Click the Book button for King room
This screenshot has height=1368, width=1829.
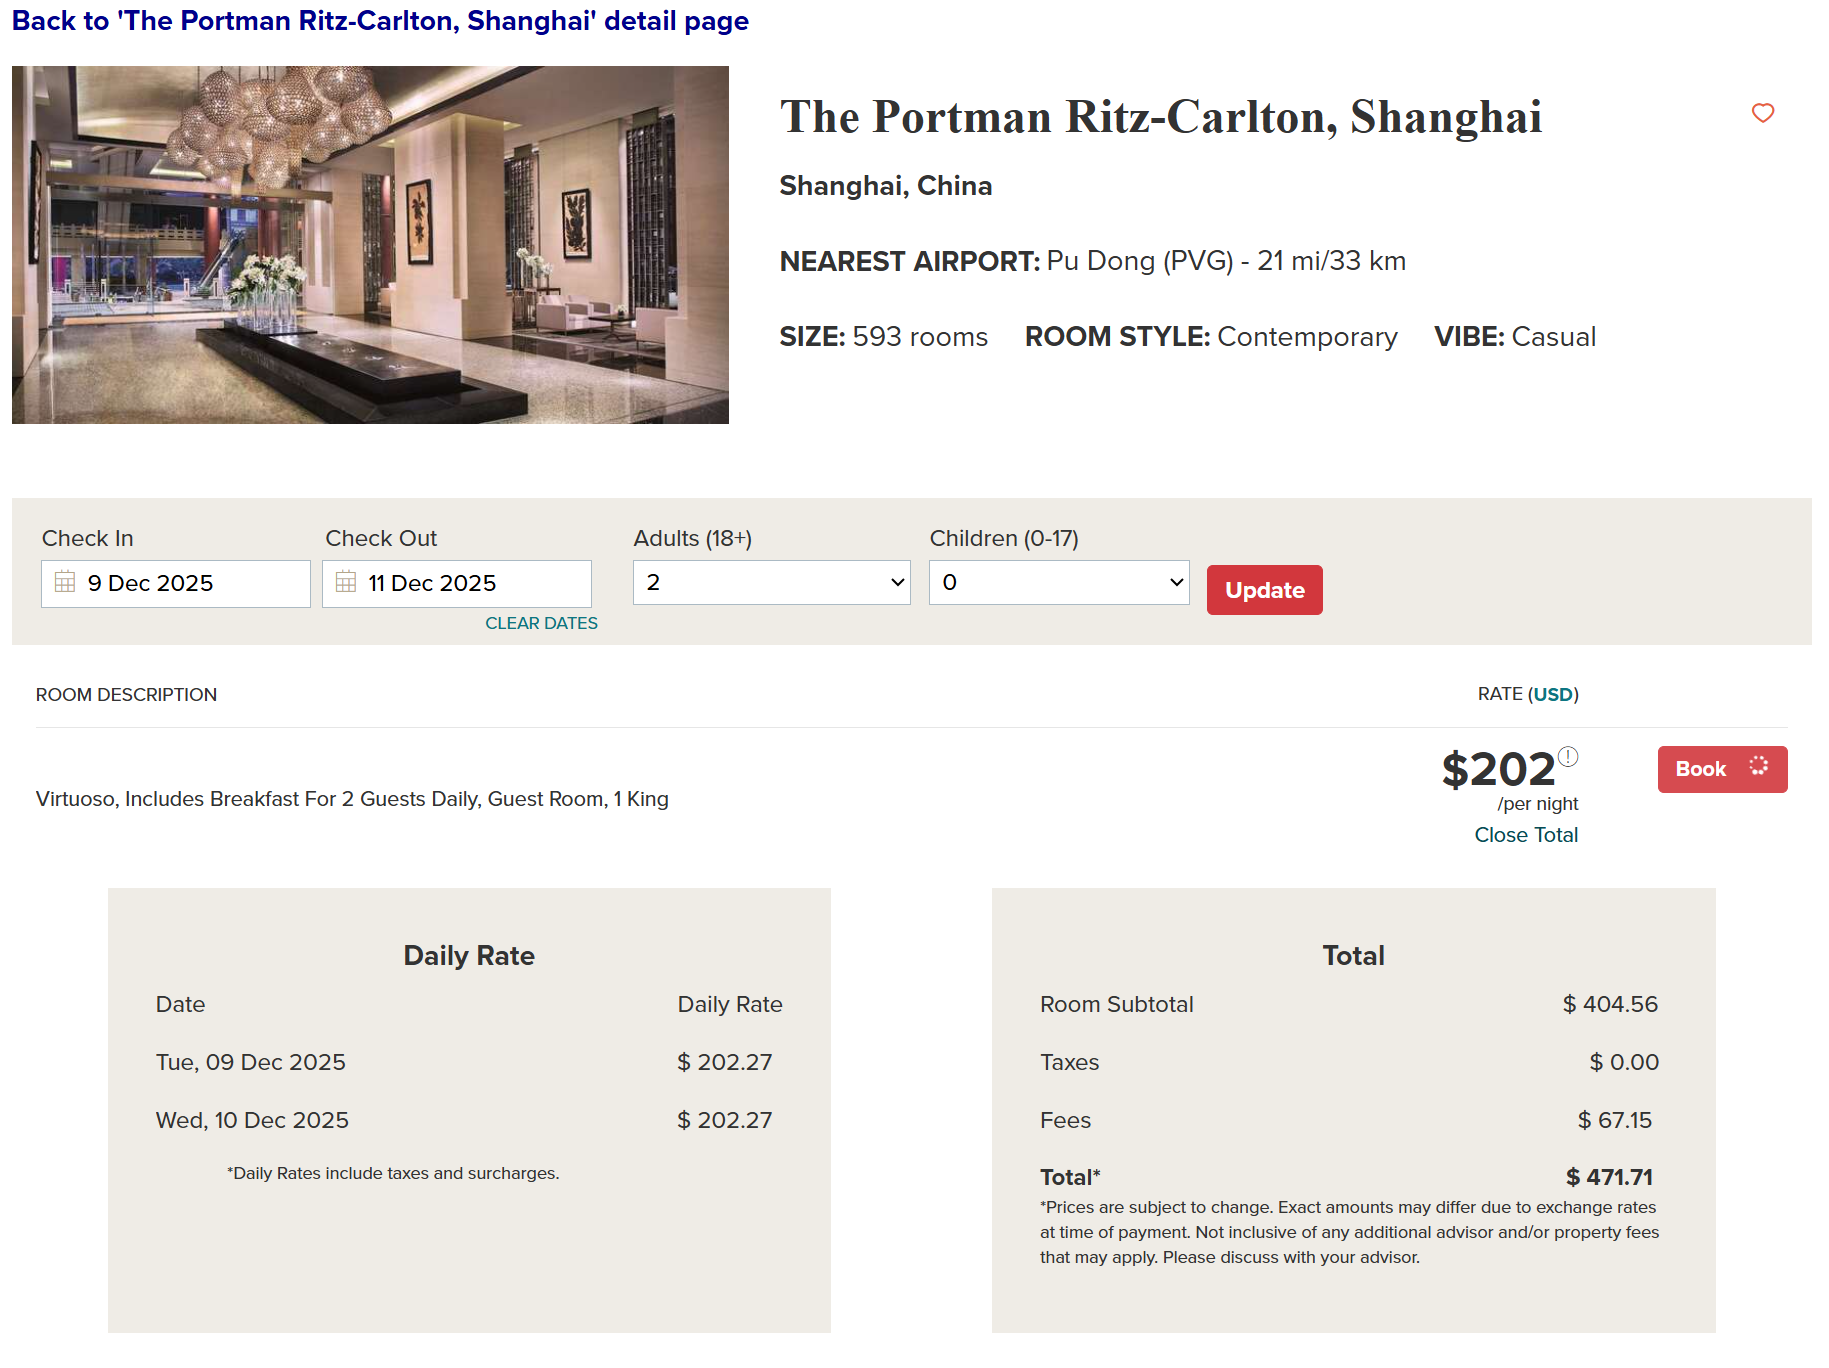coord(1701,769)
